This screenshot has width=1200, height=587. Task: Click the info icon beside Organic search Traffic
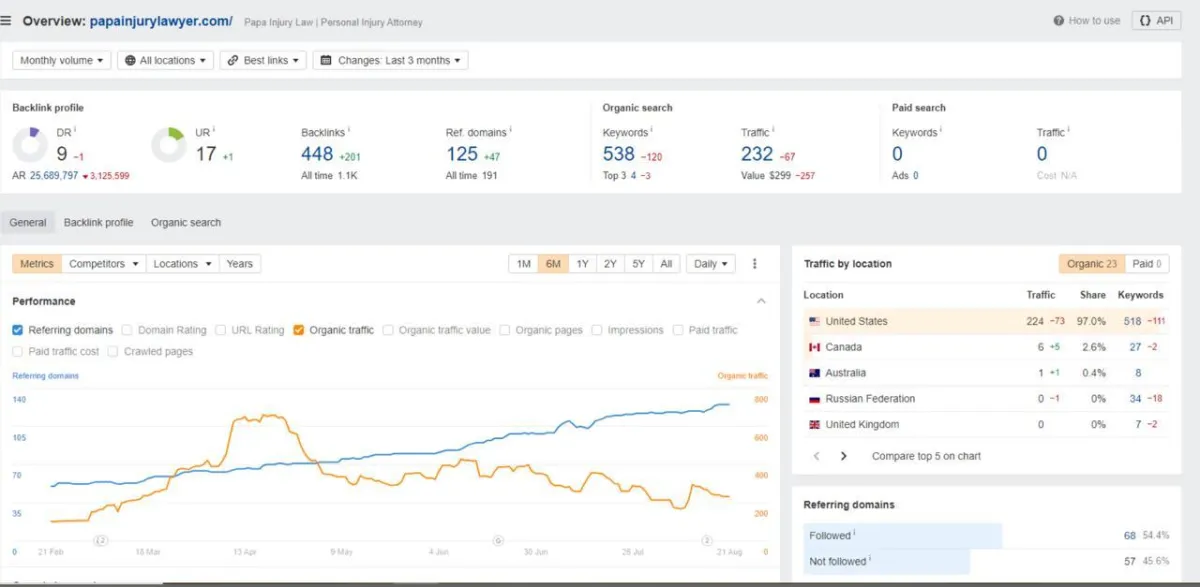(x=775, y=130)
